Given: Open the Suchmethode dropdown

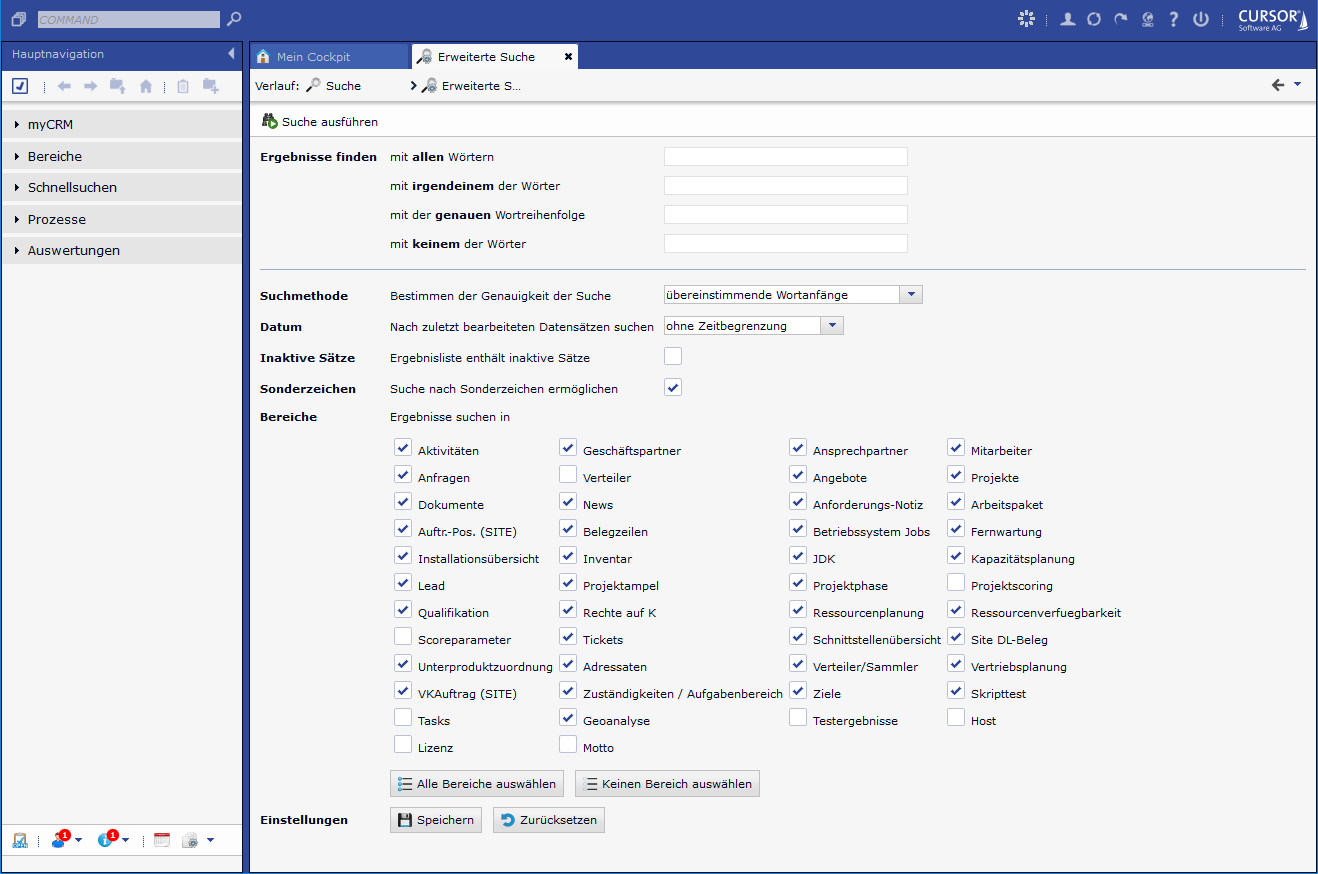Looking at the screenshot, I should coord(910,295).
